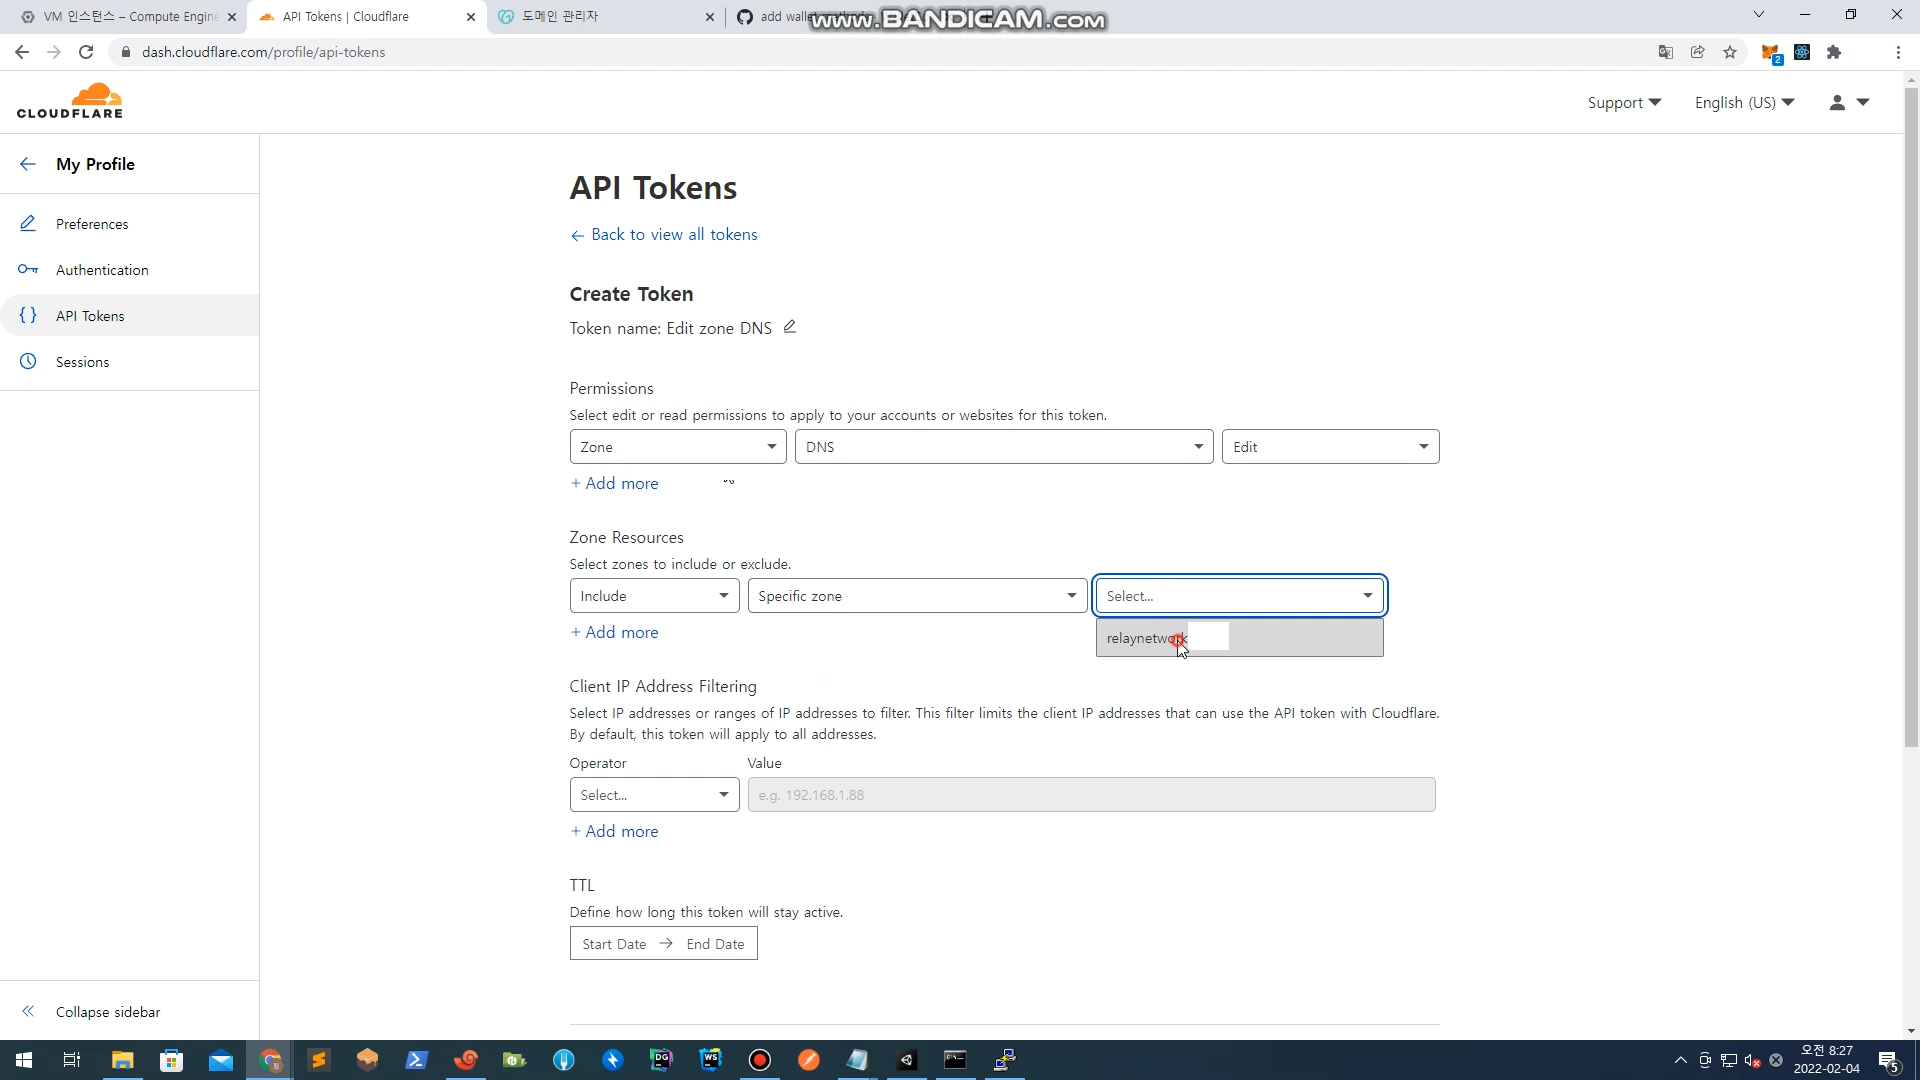
Task: Click the Cloudflare logo
Action: click(70, 102)
